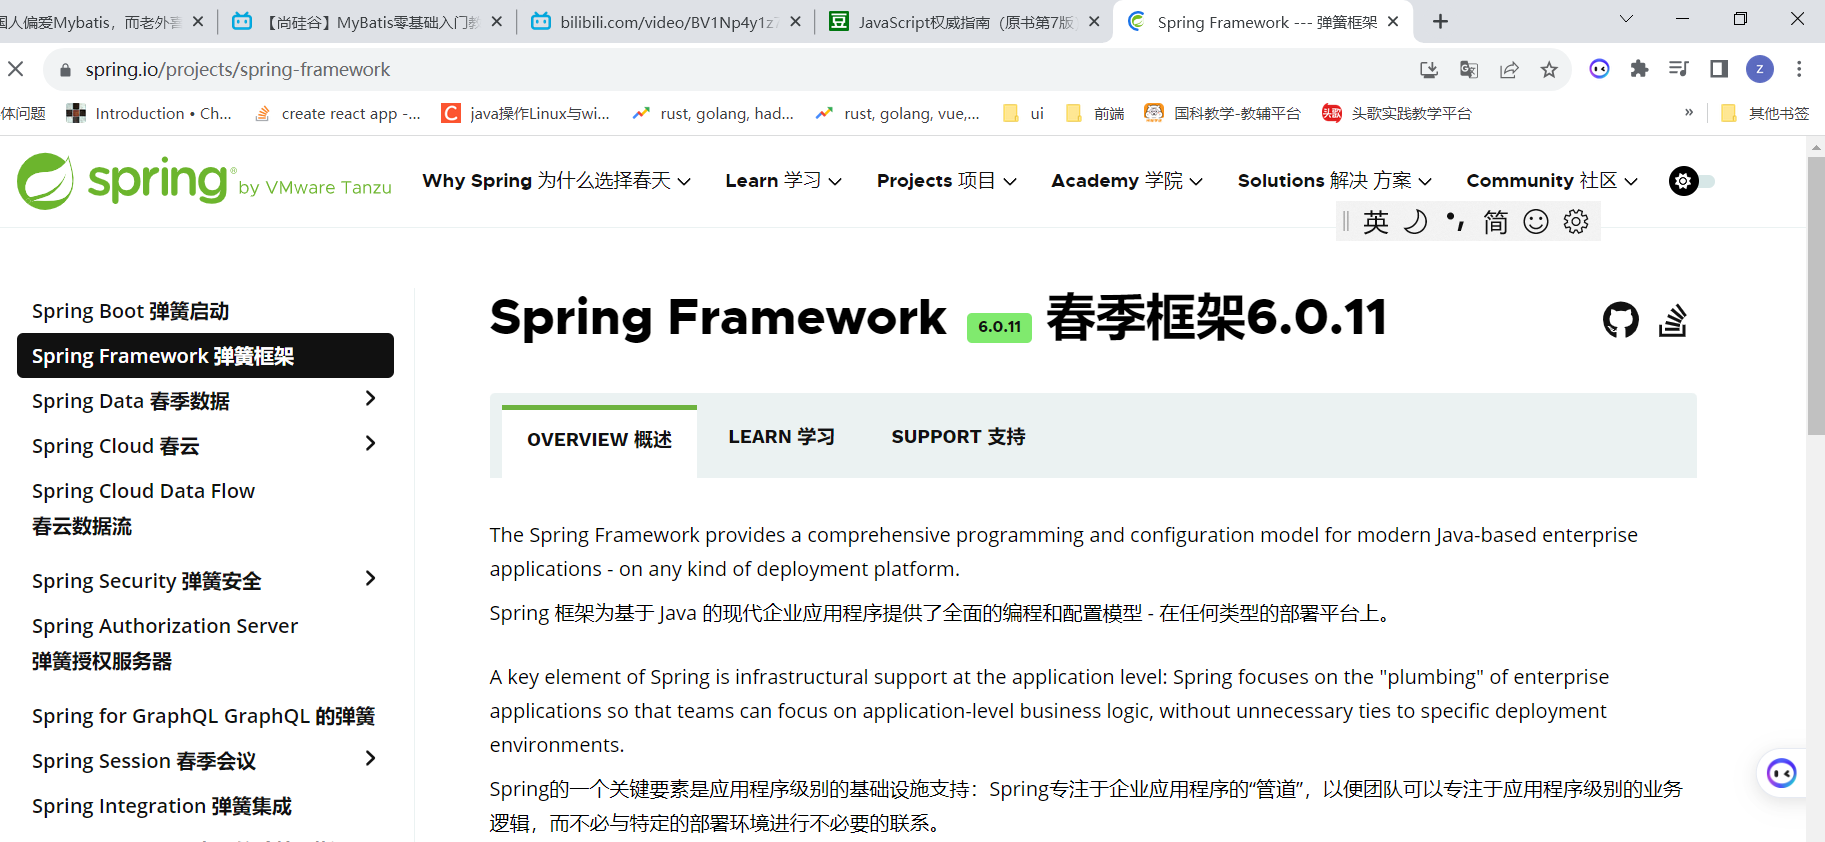1825x842 pixels.
Task: Toggle the dark mode theme switch
Action: 1691,181
